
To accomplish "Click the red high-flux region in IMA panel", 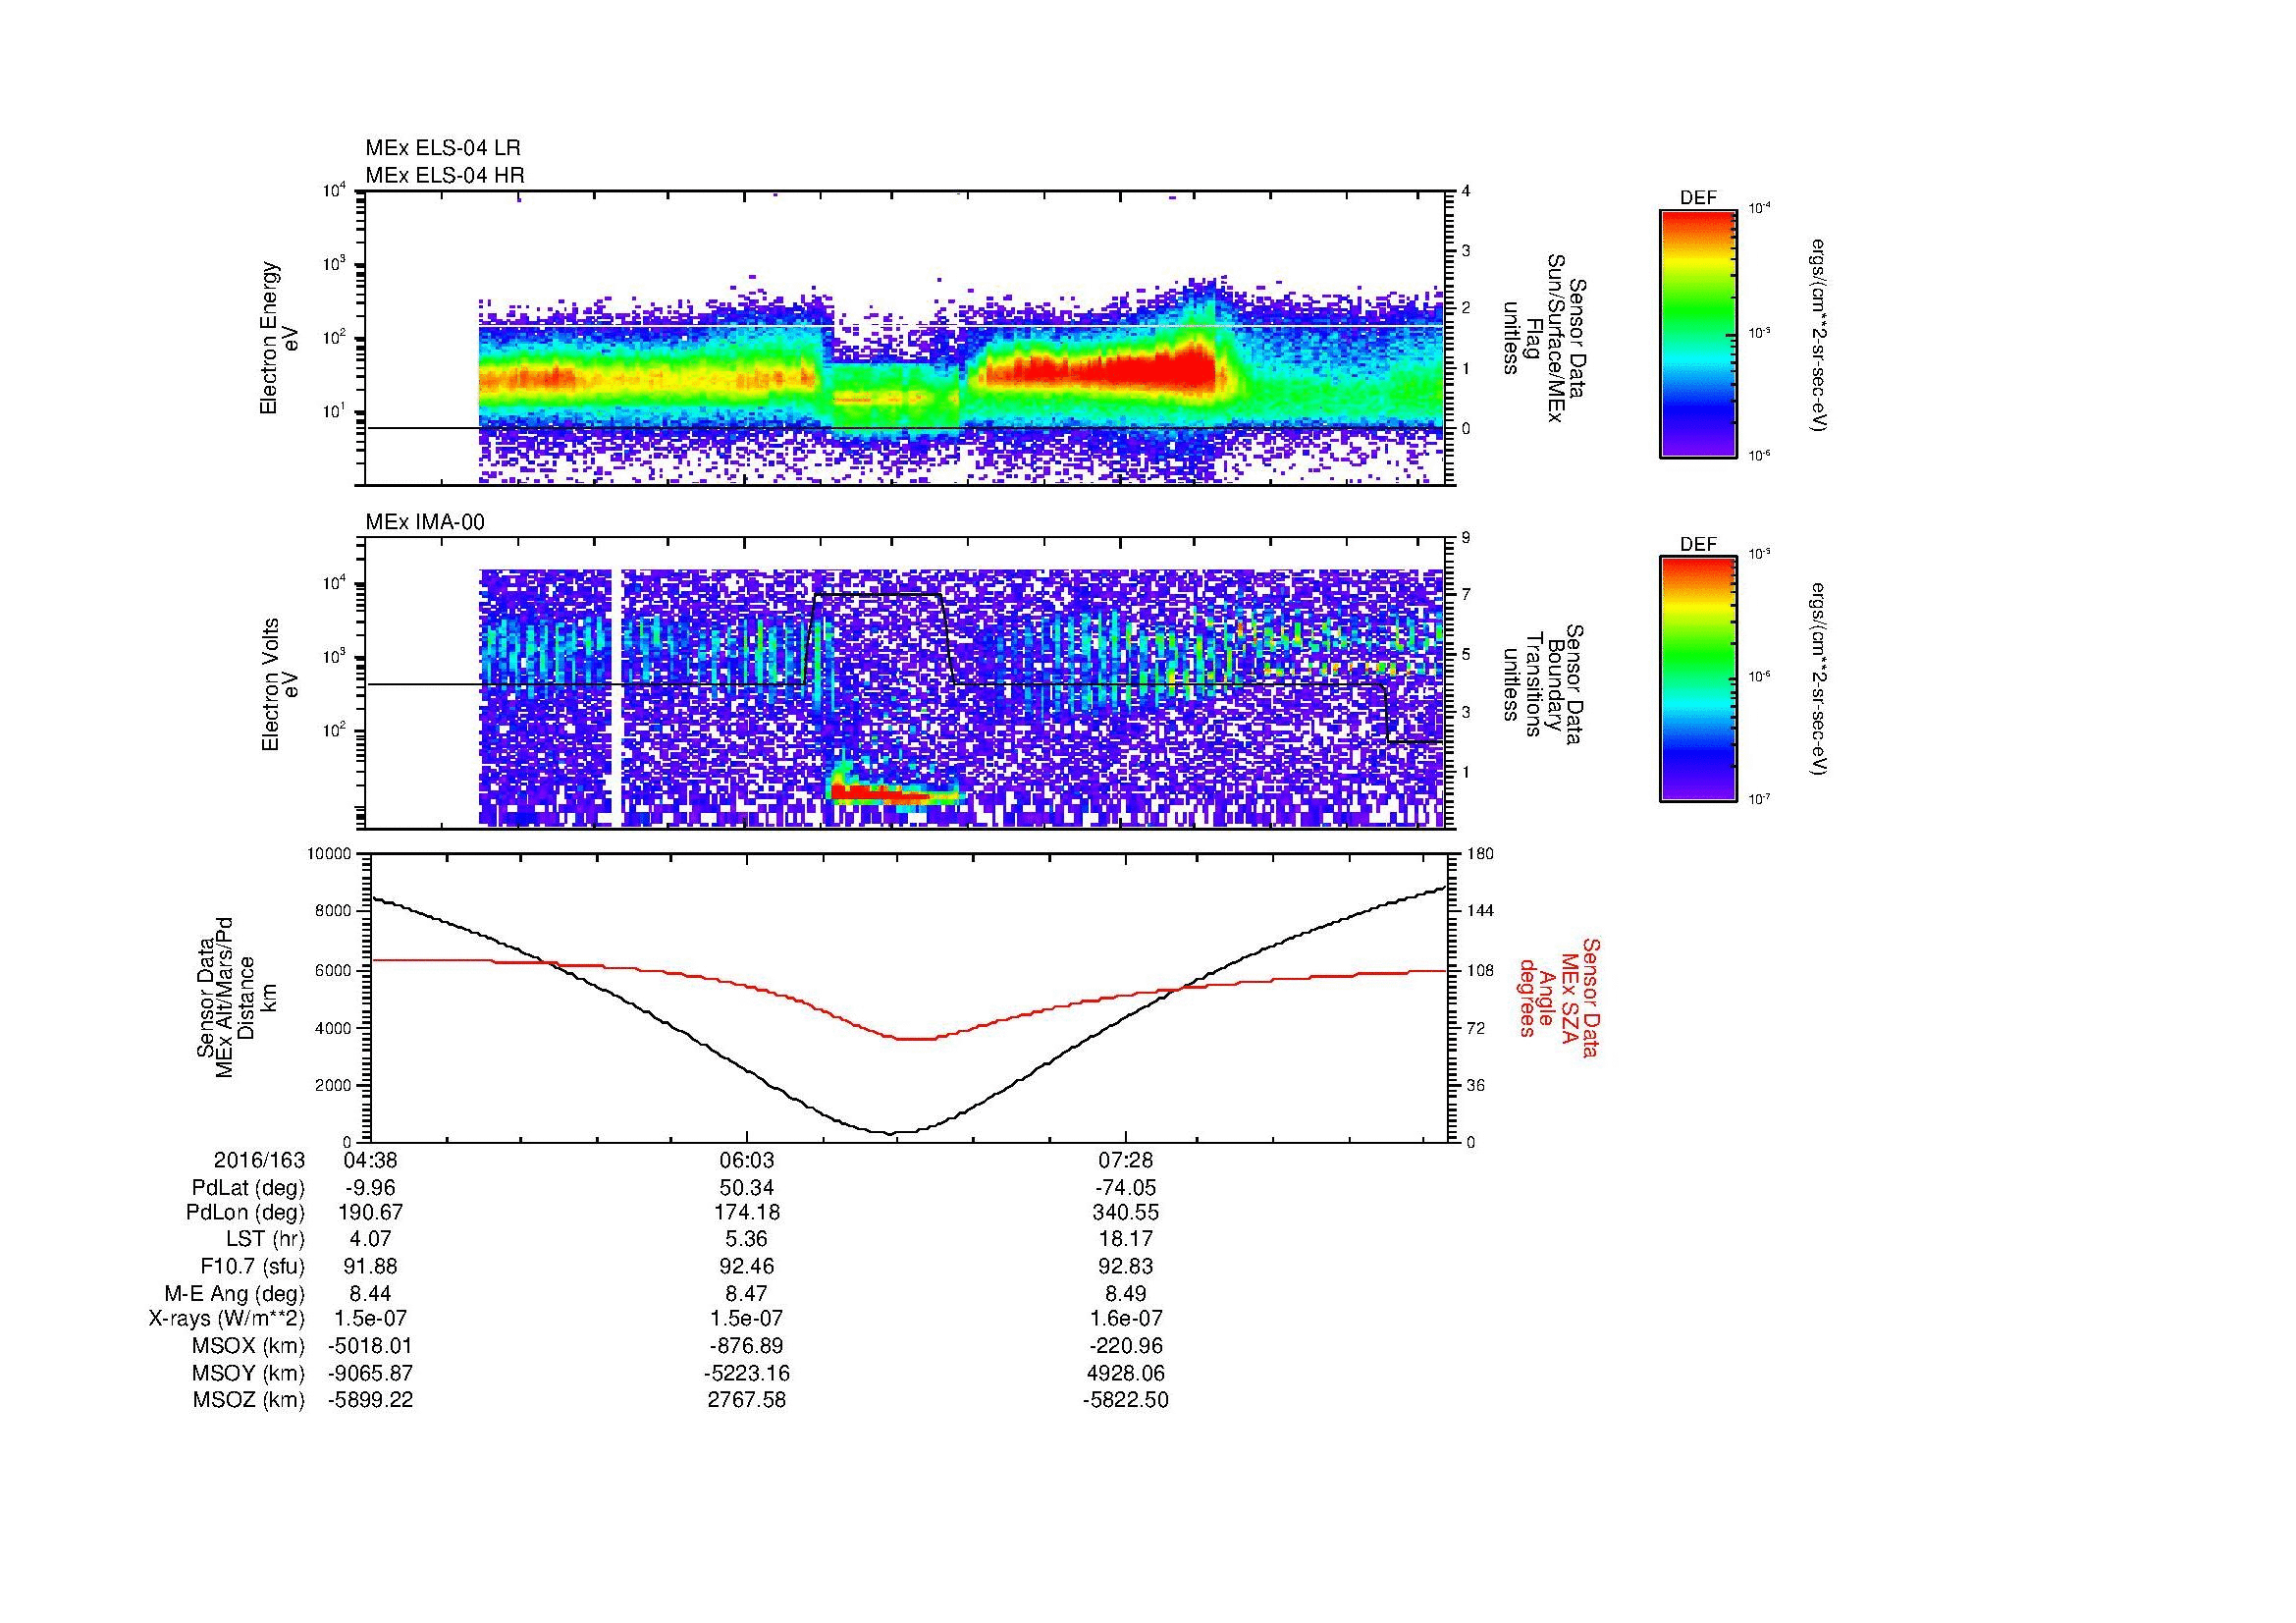I will 880,793.
